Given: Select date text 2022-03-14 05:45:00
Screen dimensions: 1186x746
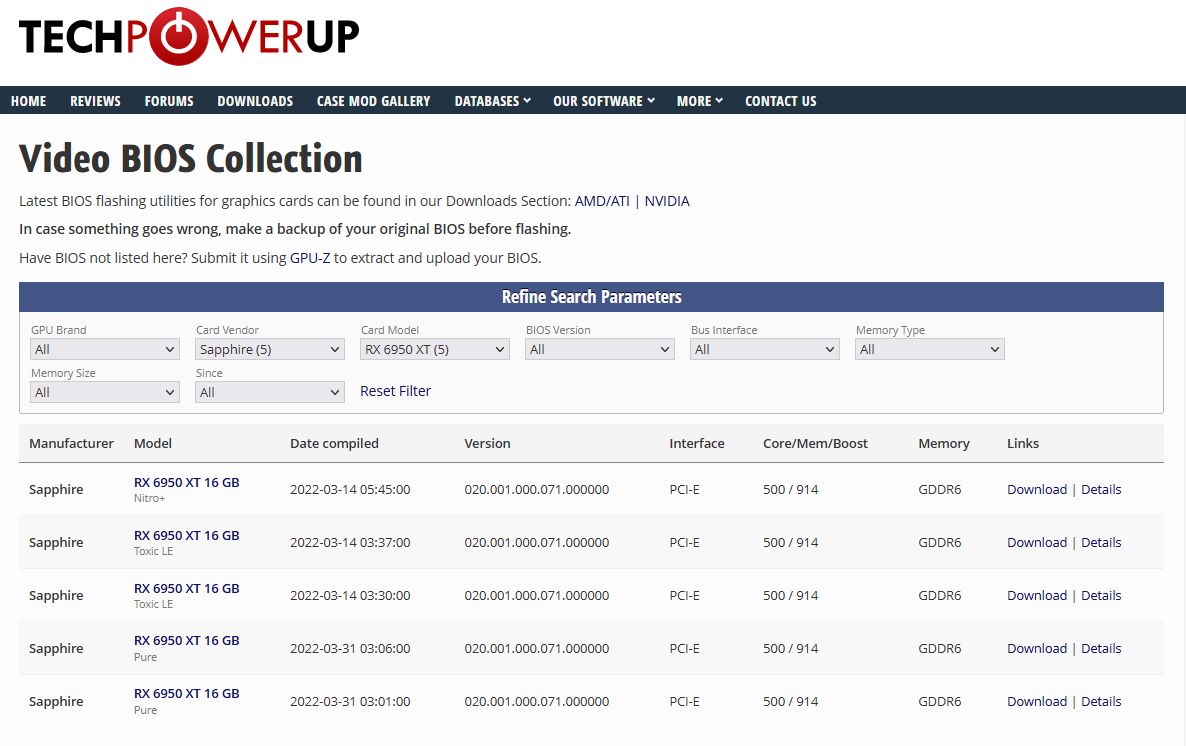Looking at the screenshot, I should pyautogui.click(x=350, y=490).
